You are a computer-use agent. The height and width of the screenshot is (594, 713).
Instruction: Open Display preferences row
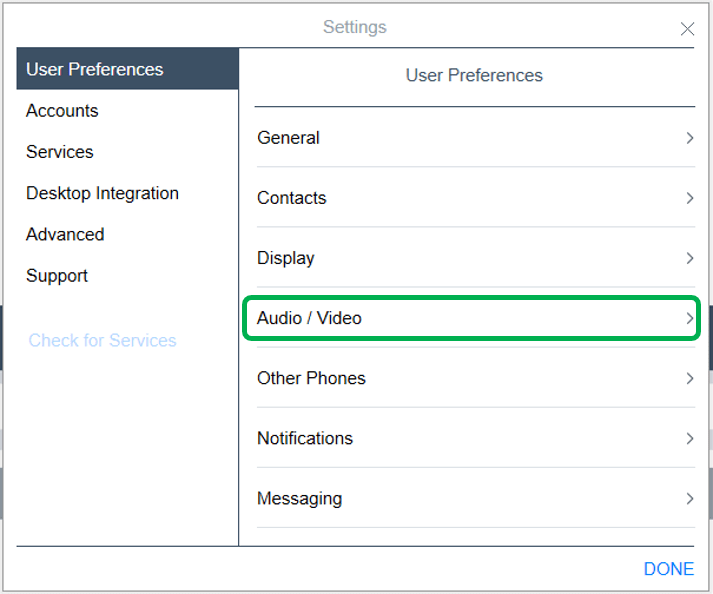point(286,258)
